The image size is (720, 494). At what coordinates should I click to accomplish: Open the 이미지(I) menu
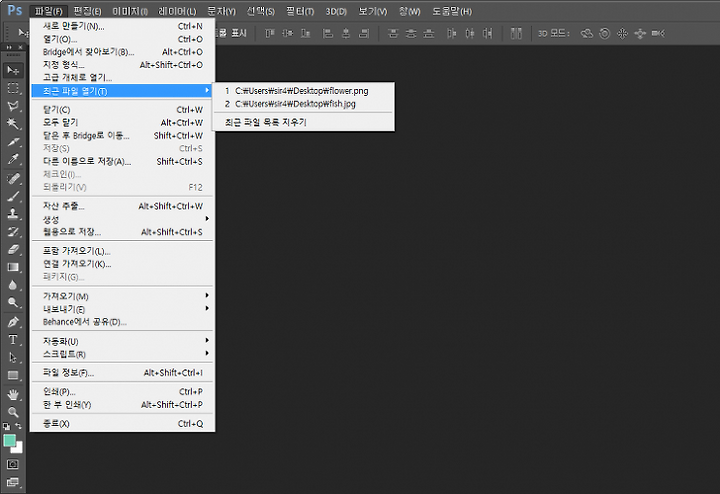(x=130, y=11)
